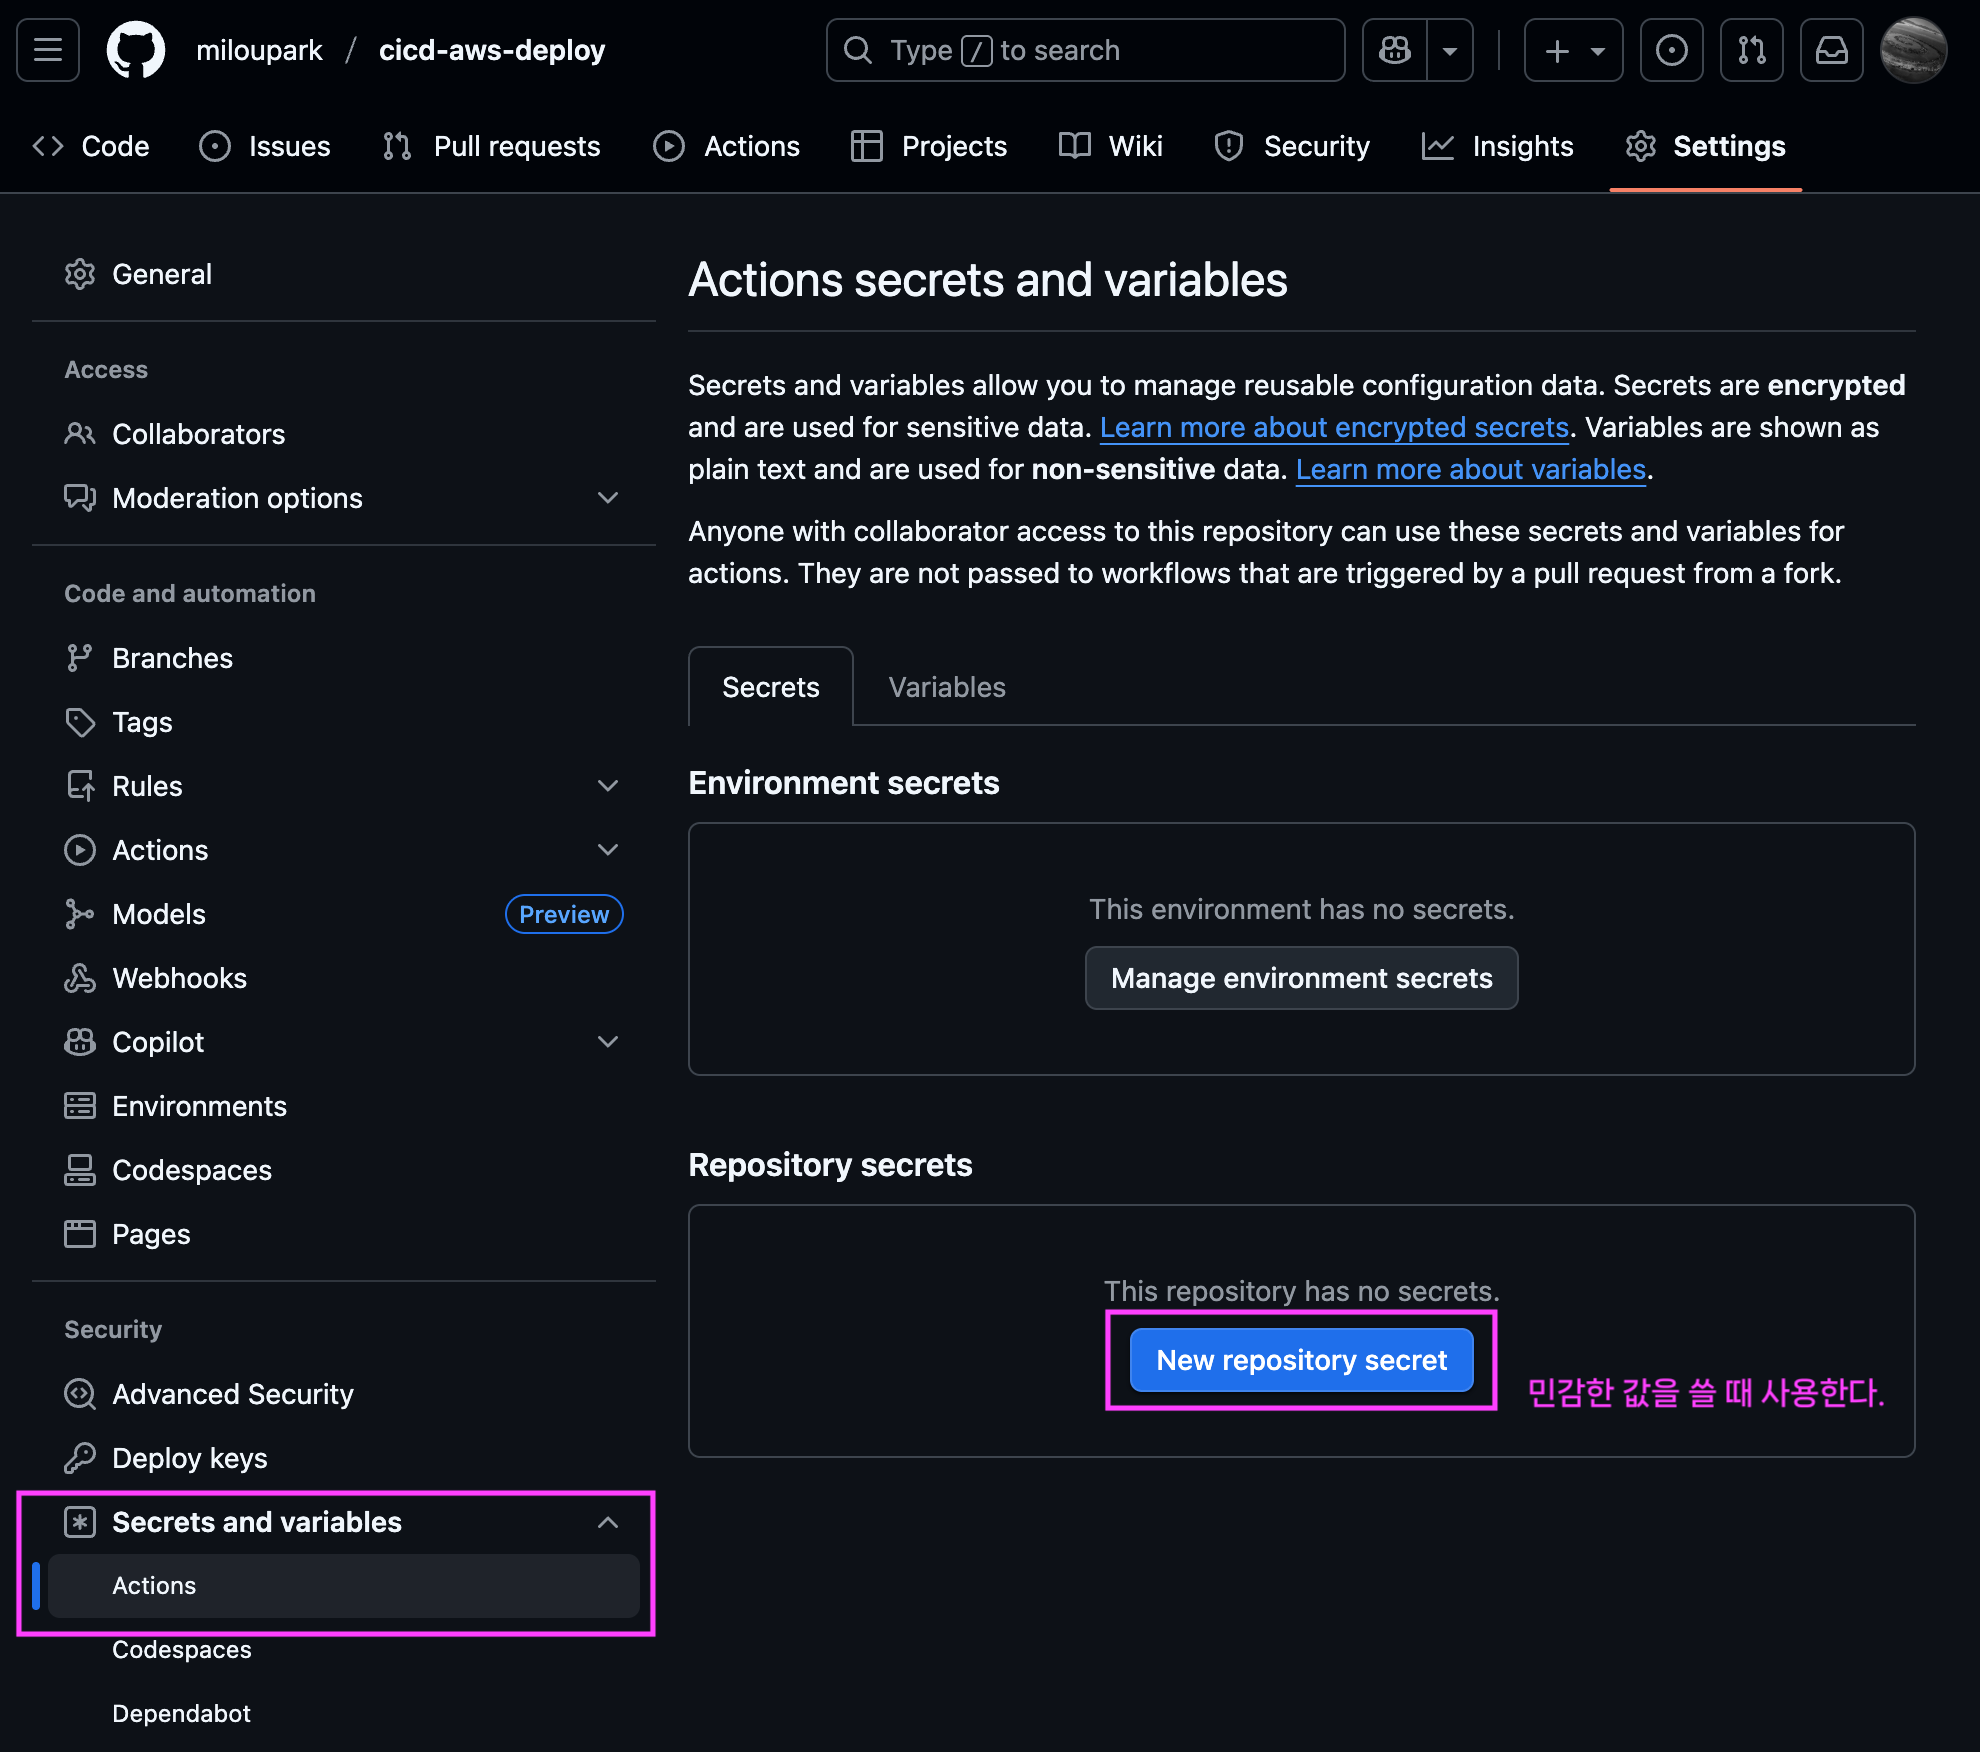The width and height of the screenshot is (1980, 1752).
Task: Click the GitHub octocat logo
Action: click(x=136, y=50)
